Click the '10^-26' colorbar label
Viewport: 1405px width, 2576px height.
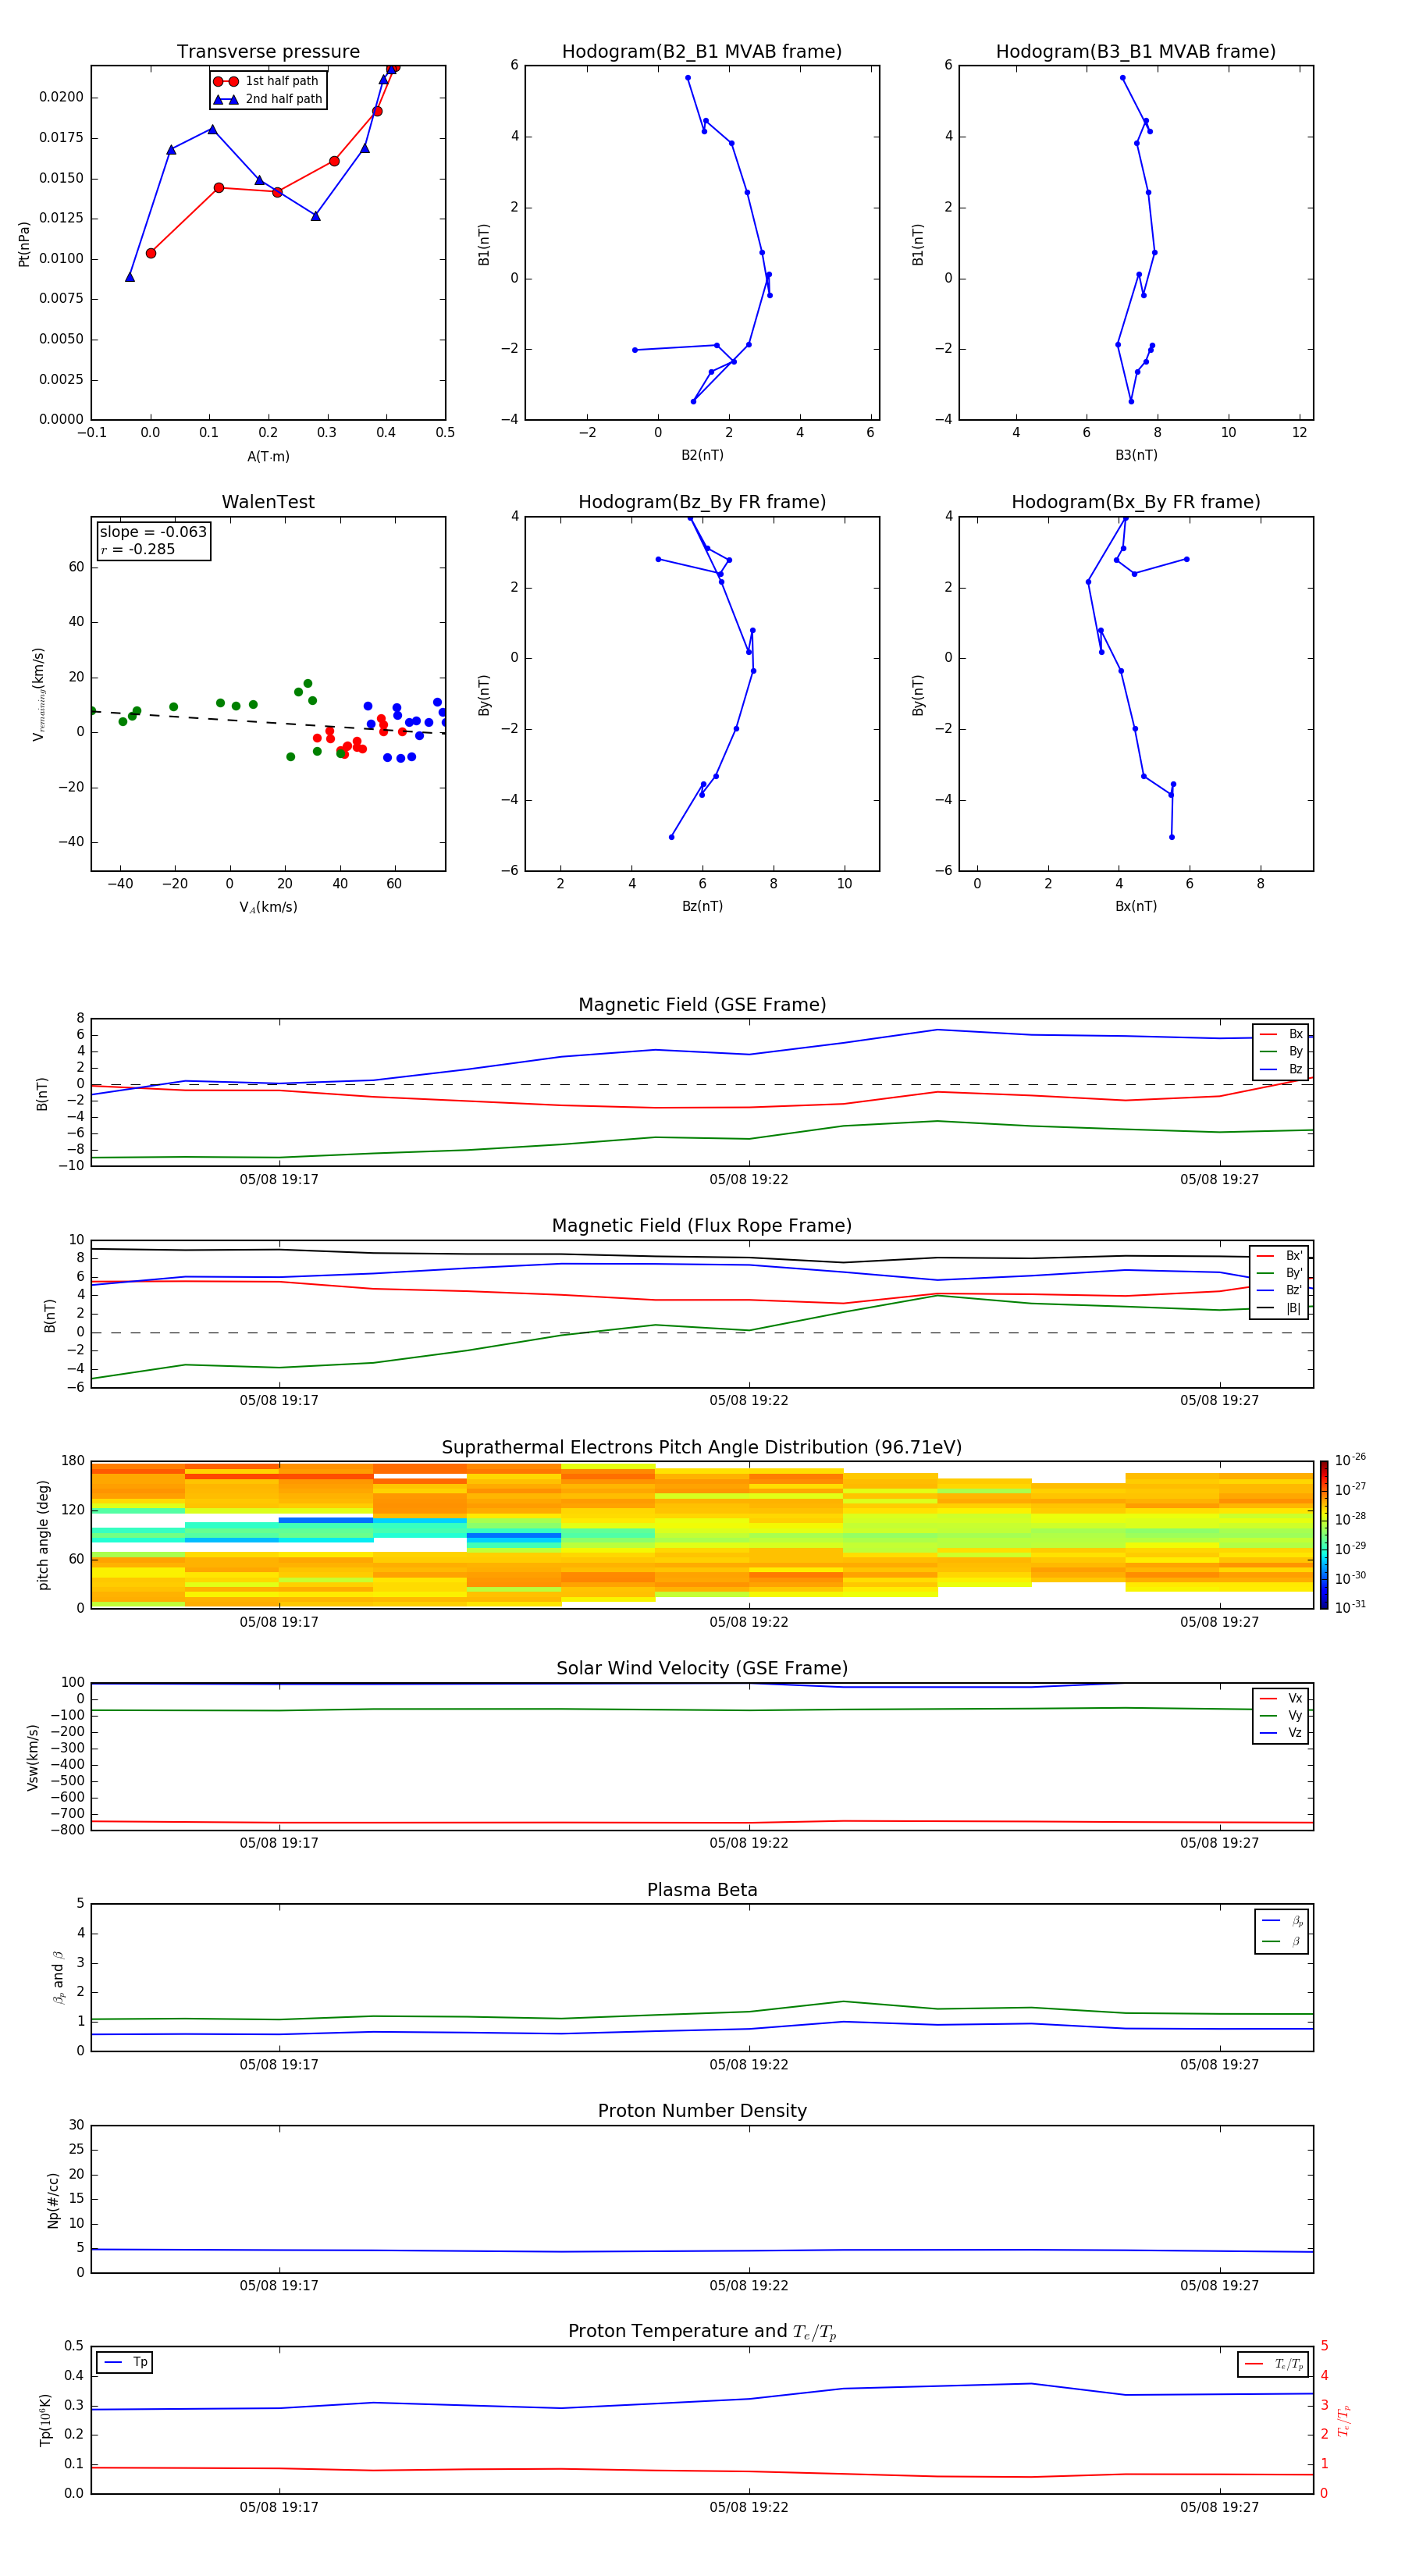(x=1350, y=1460)
